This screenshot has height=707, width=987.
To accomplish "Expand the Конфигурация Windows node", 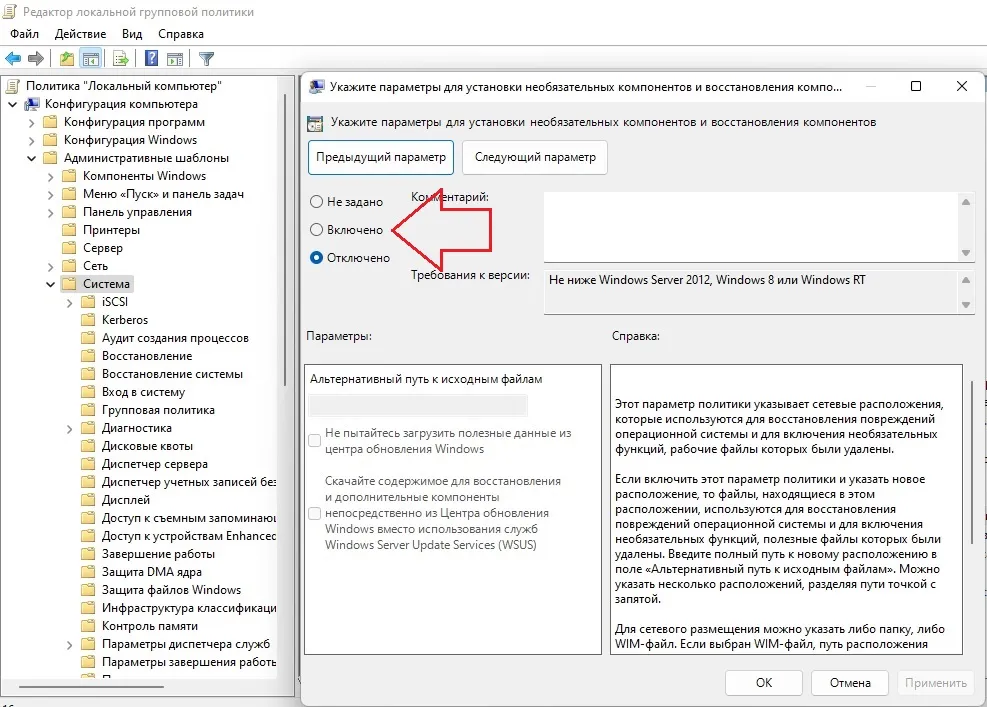I will pyautogui.click(x=31, y=140).
